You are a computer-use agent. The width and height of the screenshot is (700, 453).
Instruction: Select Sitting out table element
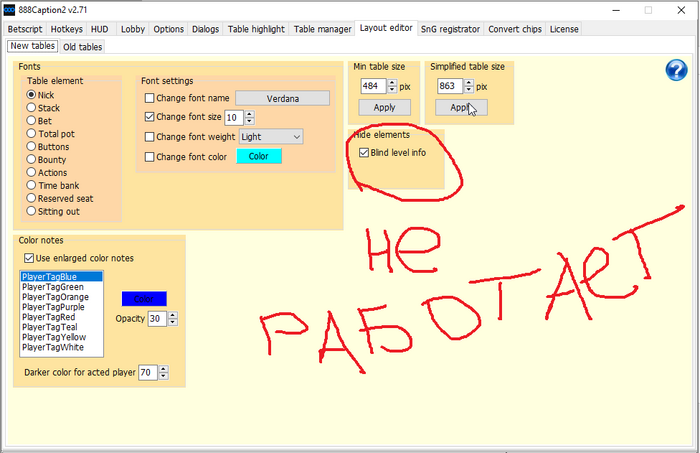[31, 211]
